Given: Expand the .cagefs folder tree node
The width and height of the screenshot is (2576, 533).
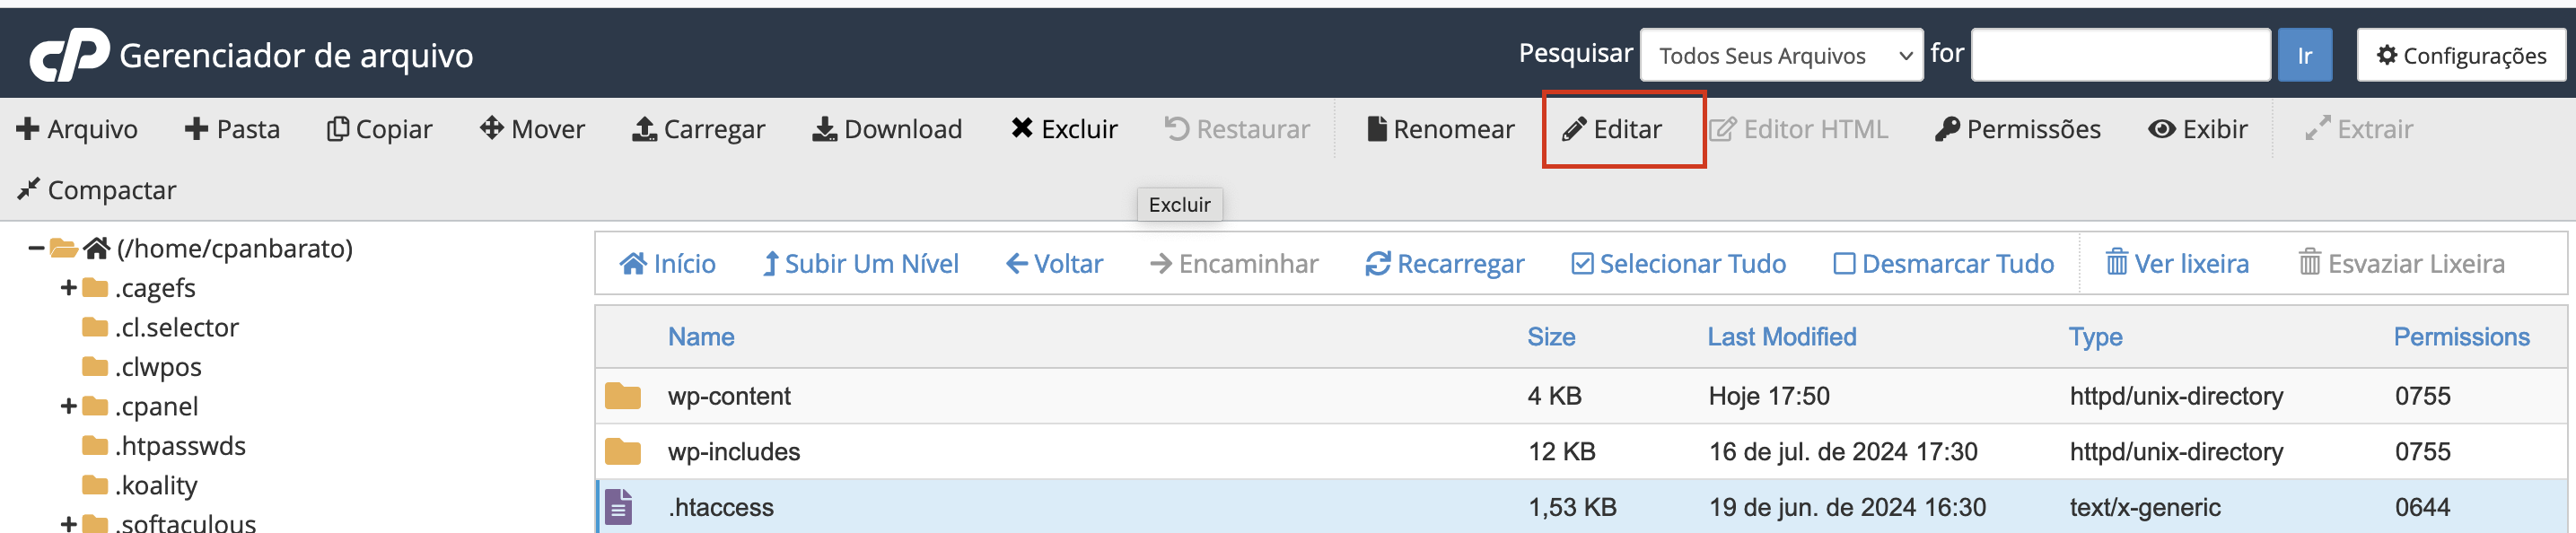Looking at the screenshot, I should [x=68, y=288].
